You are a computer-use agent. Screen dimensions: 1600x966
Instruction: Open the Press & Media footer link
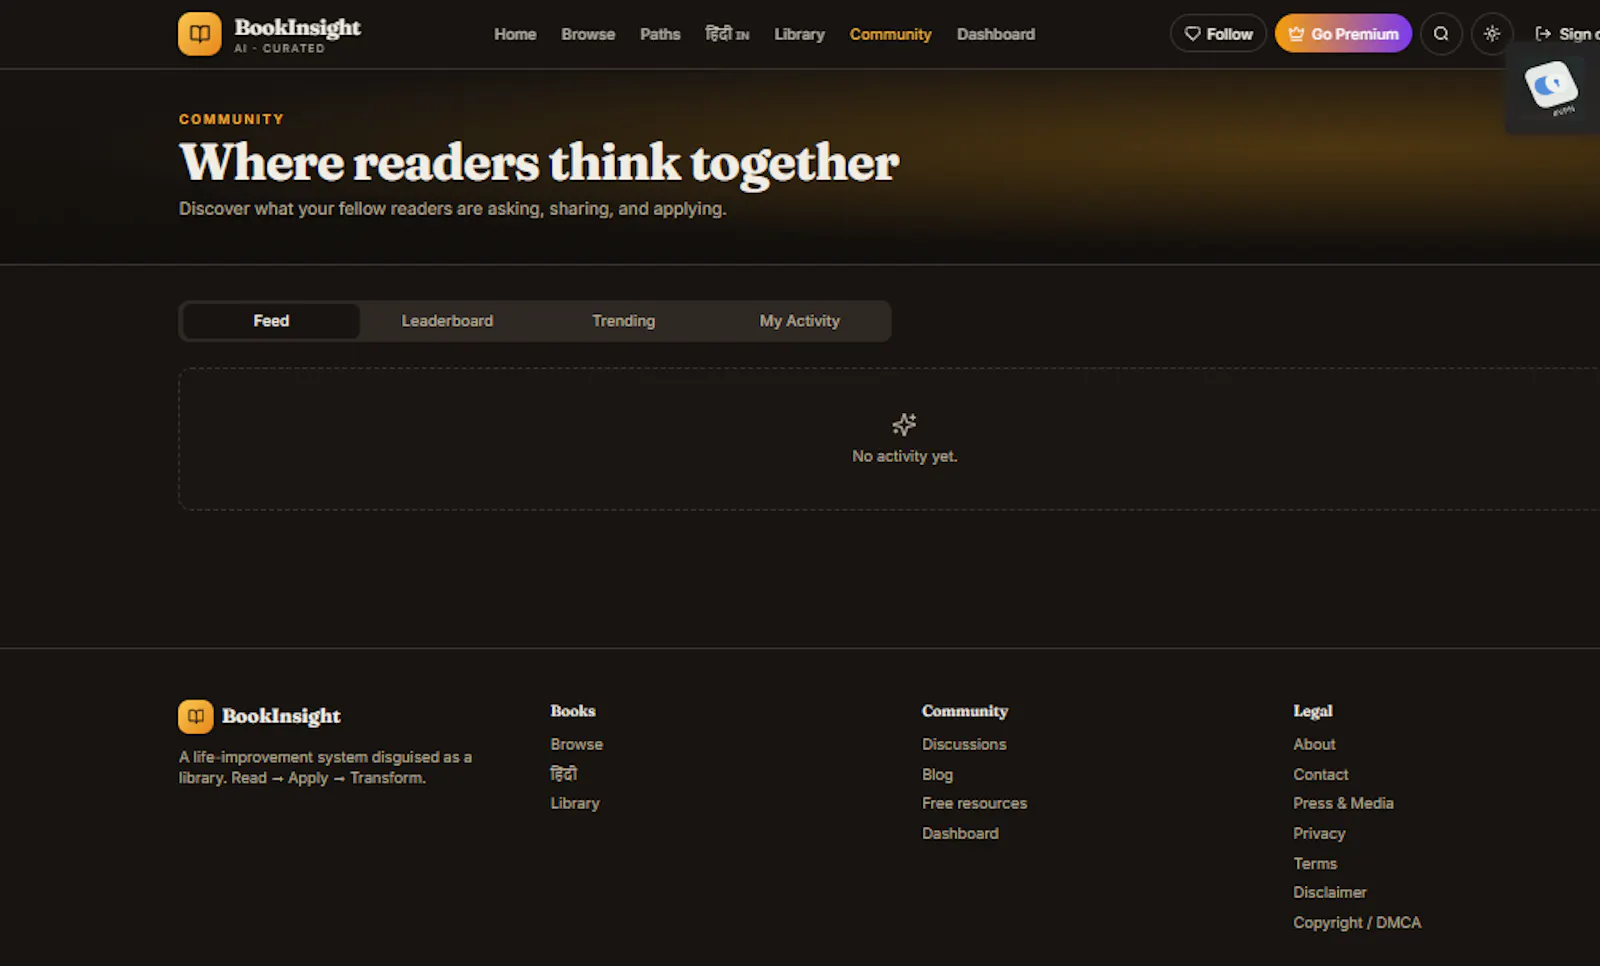click(1343, 803)
